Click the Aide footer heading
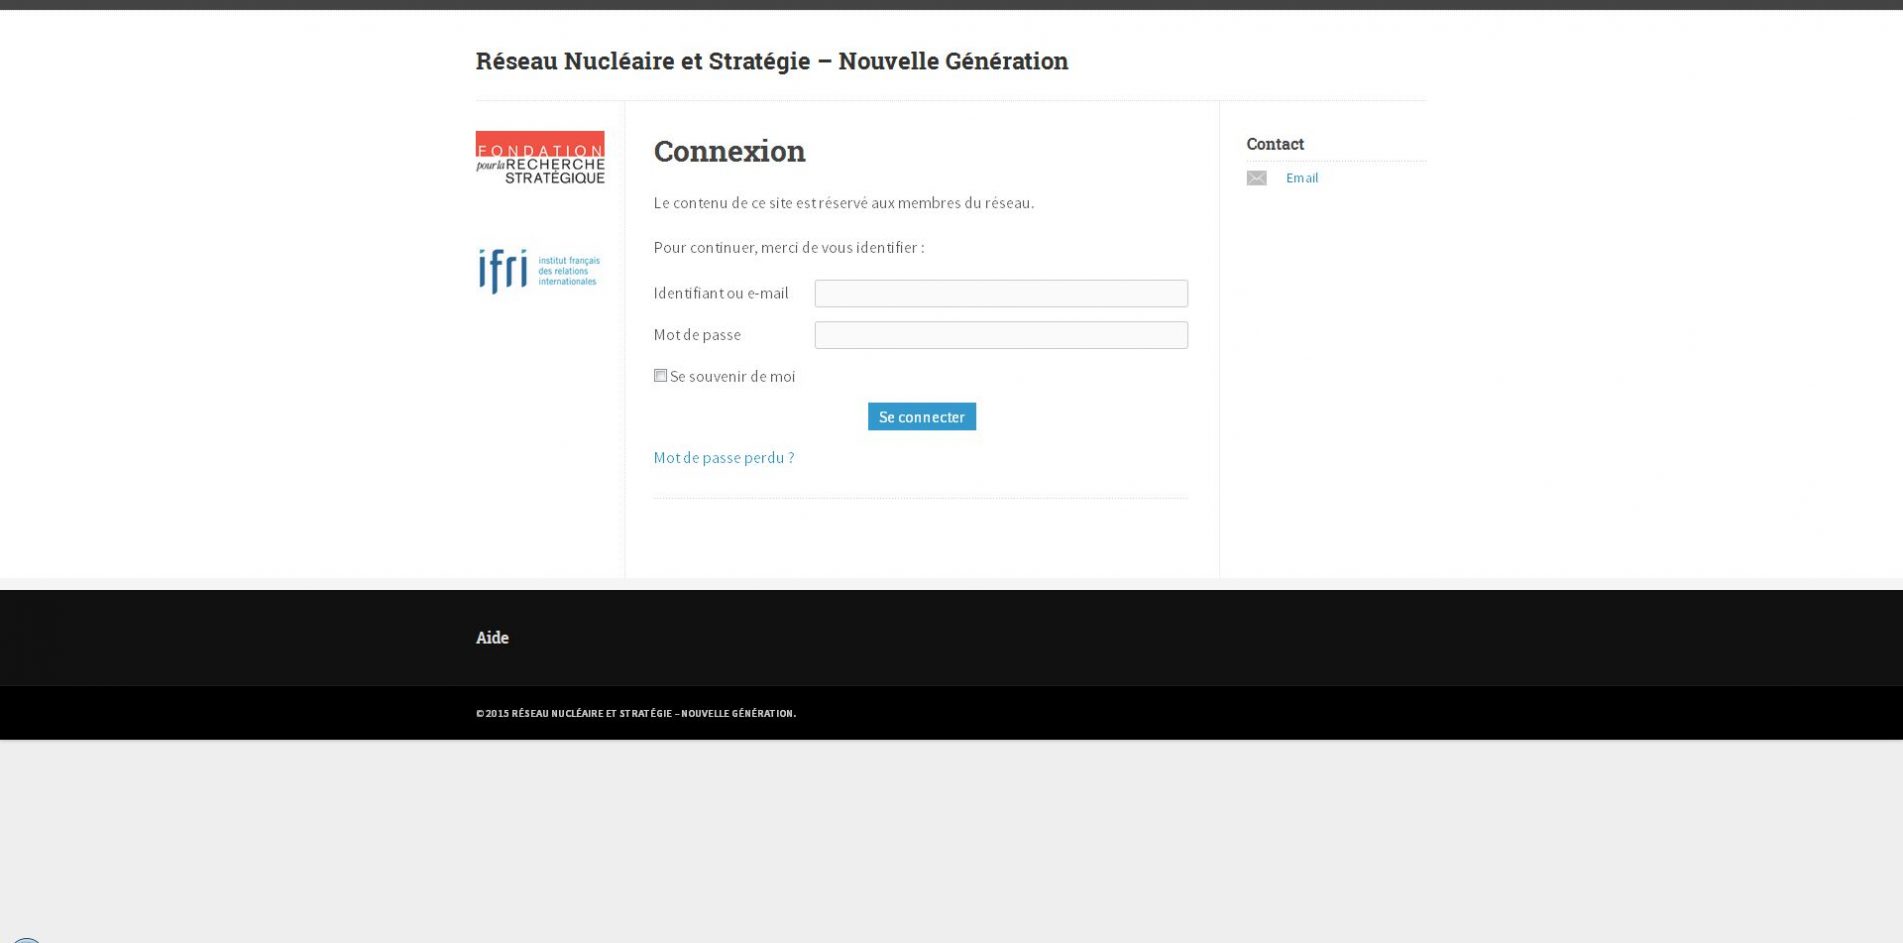This screenshot has width=1903, height=943. 492,638
